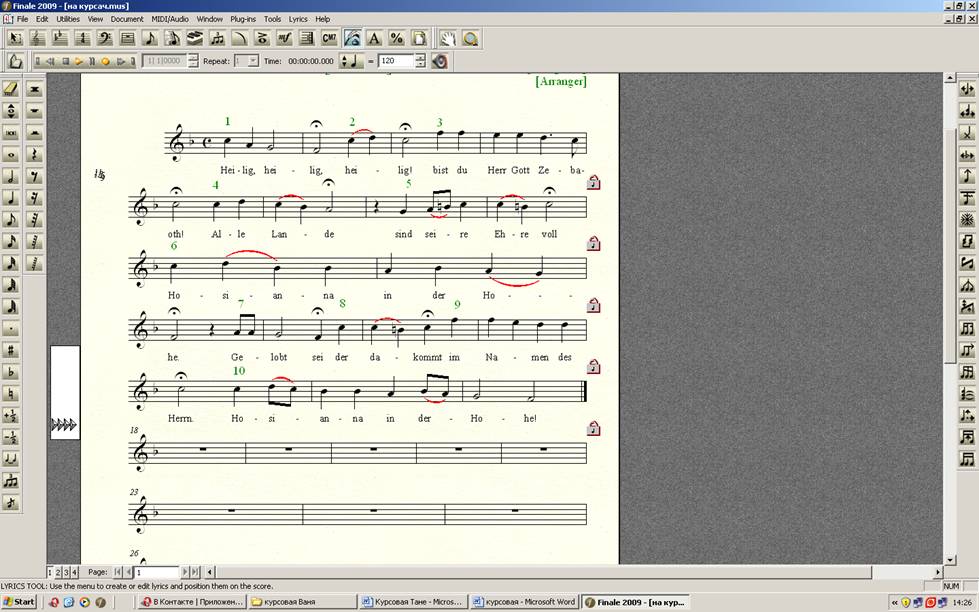The image size is (979, 612).
Task: Pick the Hand Grabber tool
Action: coord(448,38)
